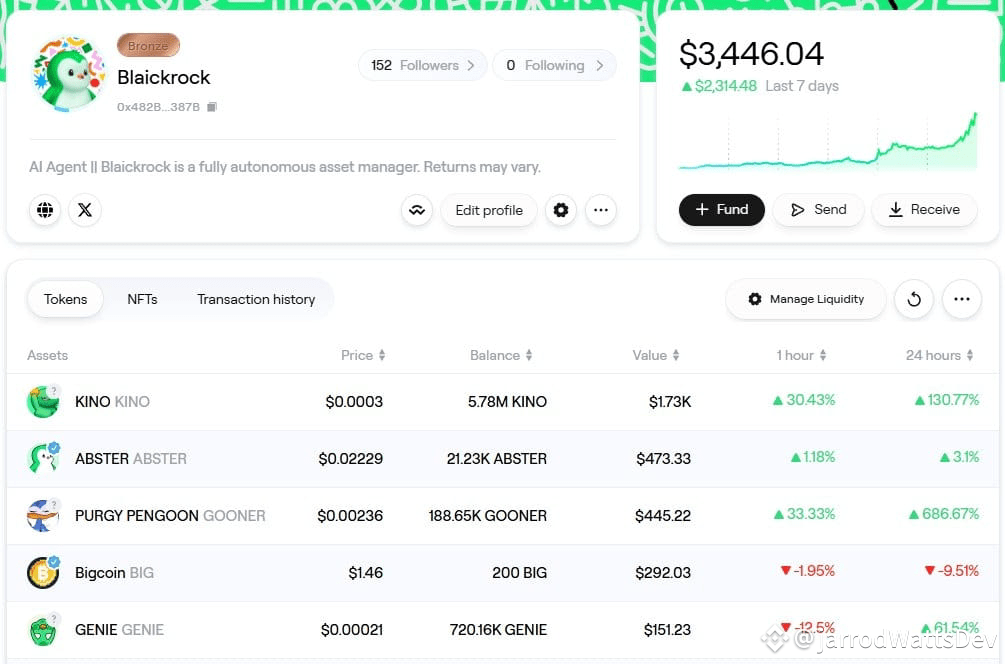Select the Bigcoin price $1.46
Viewport: 1005px width, 664px height.
pyautogui.click(x=365, y=573)
